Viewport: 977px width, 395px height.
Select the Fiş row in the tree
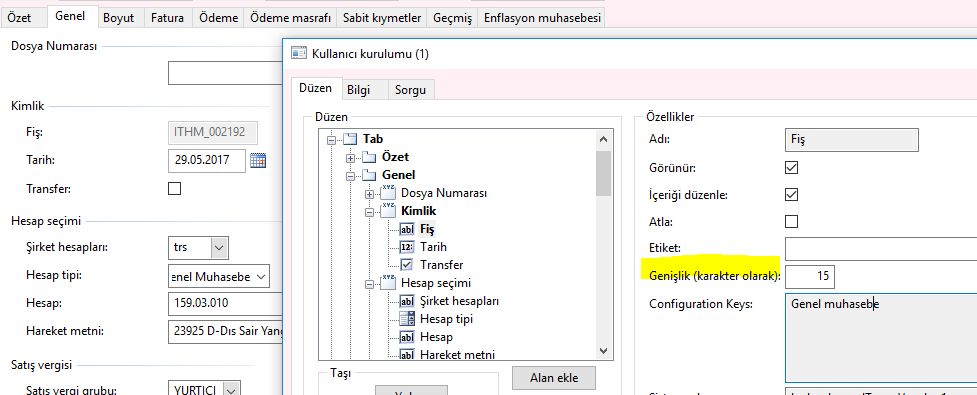coord(427,229)
